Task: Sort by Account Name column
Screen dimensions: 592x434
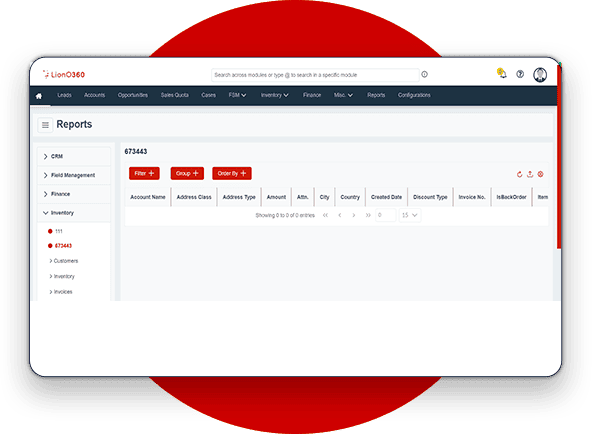Action: click(x=148, y=197)
